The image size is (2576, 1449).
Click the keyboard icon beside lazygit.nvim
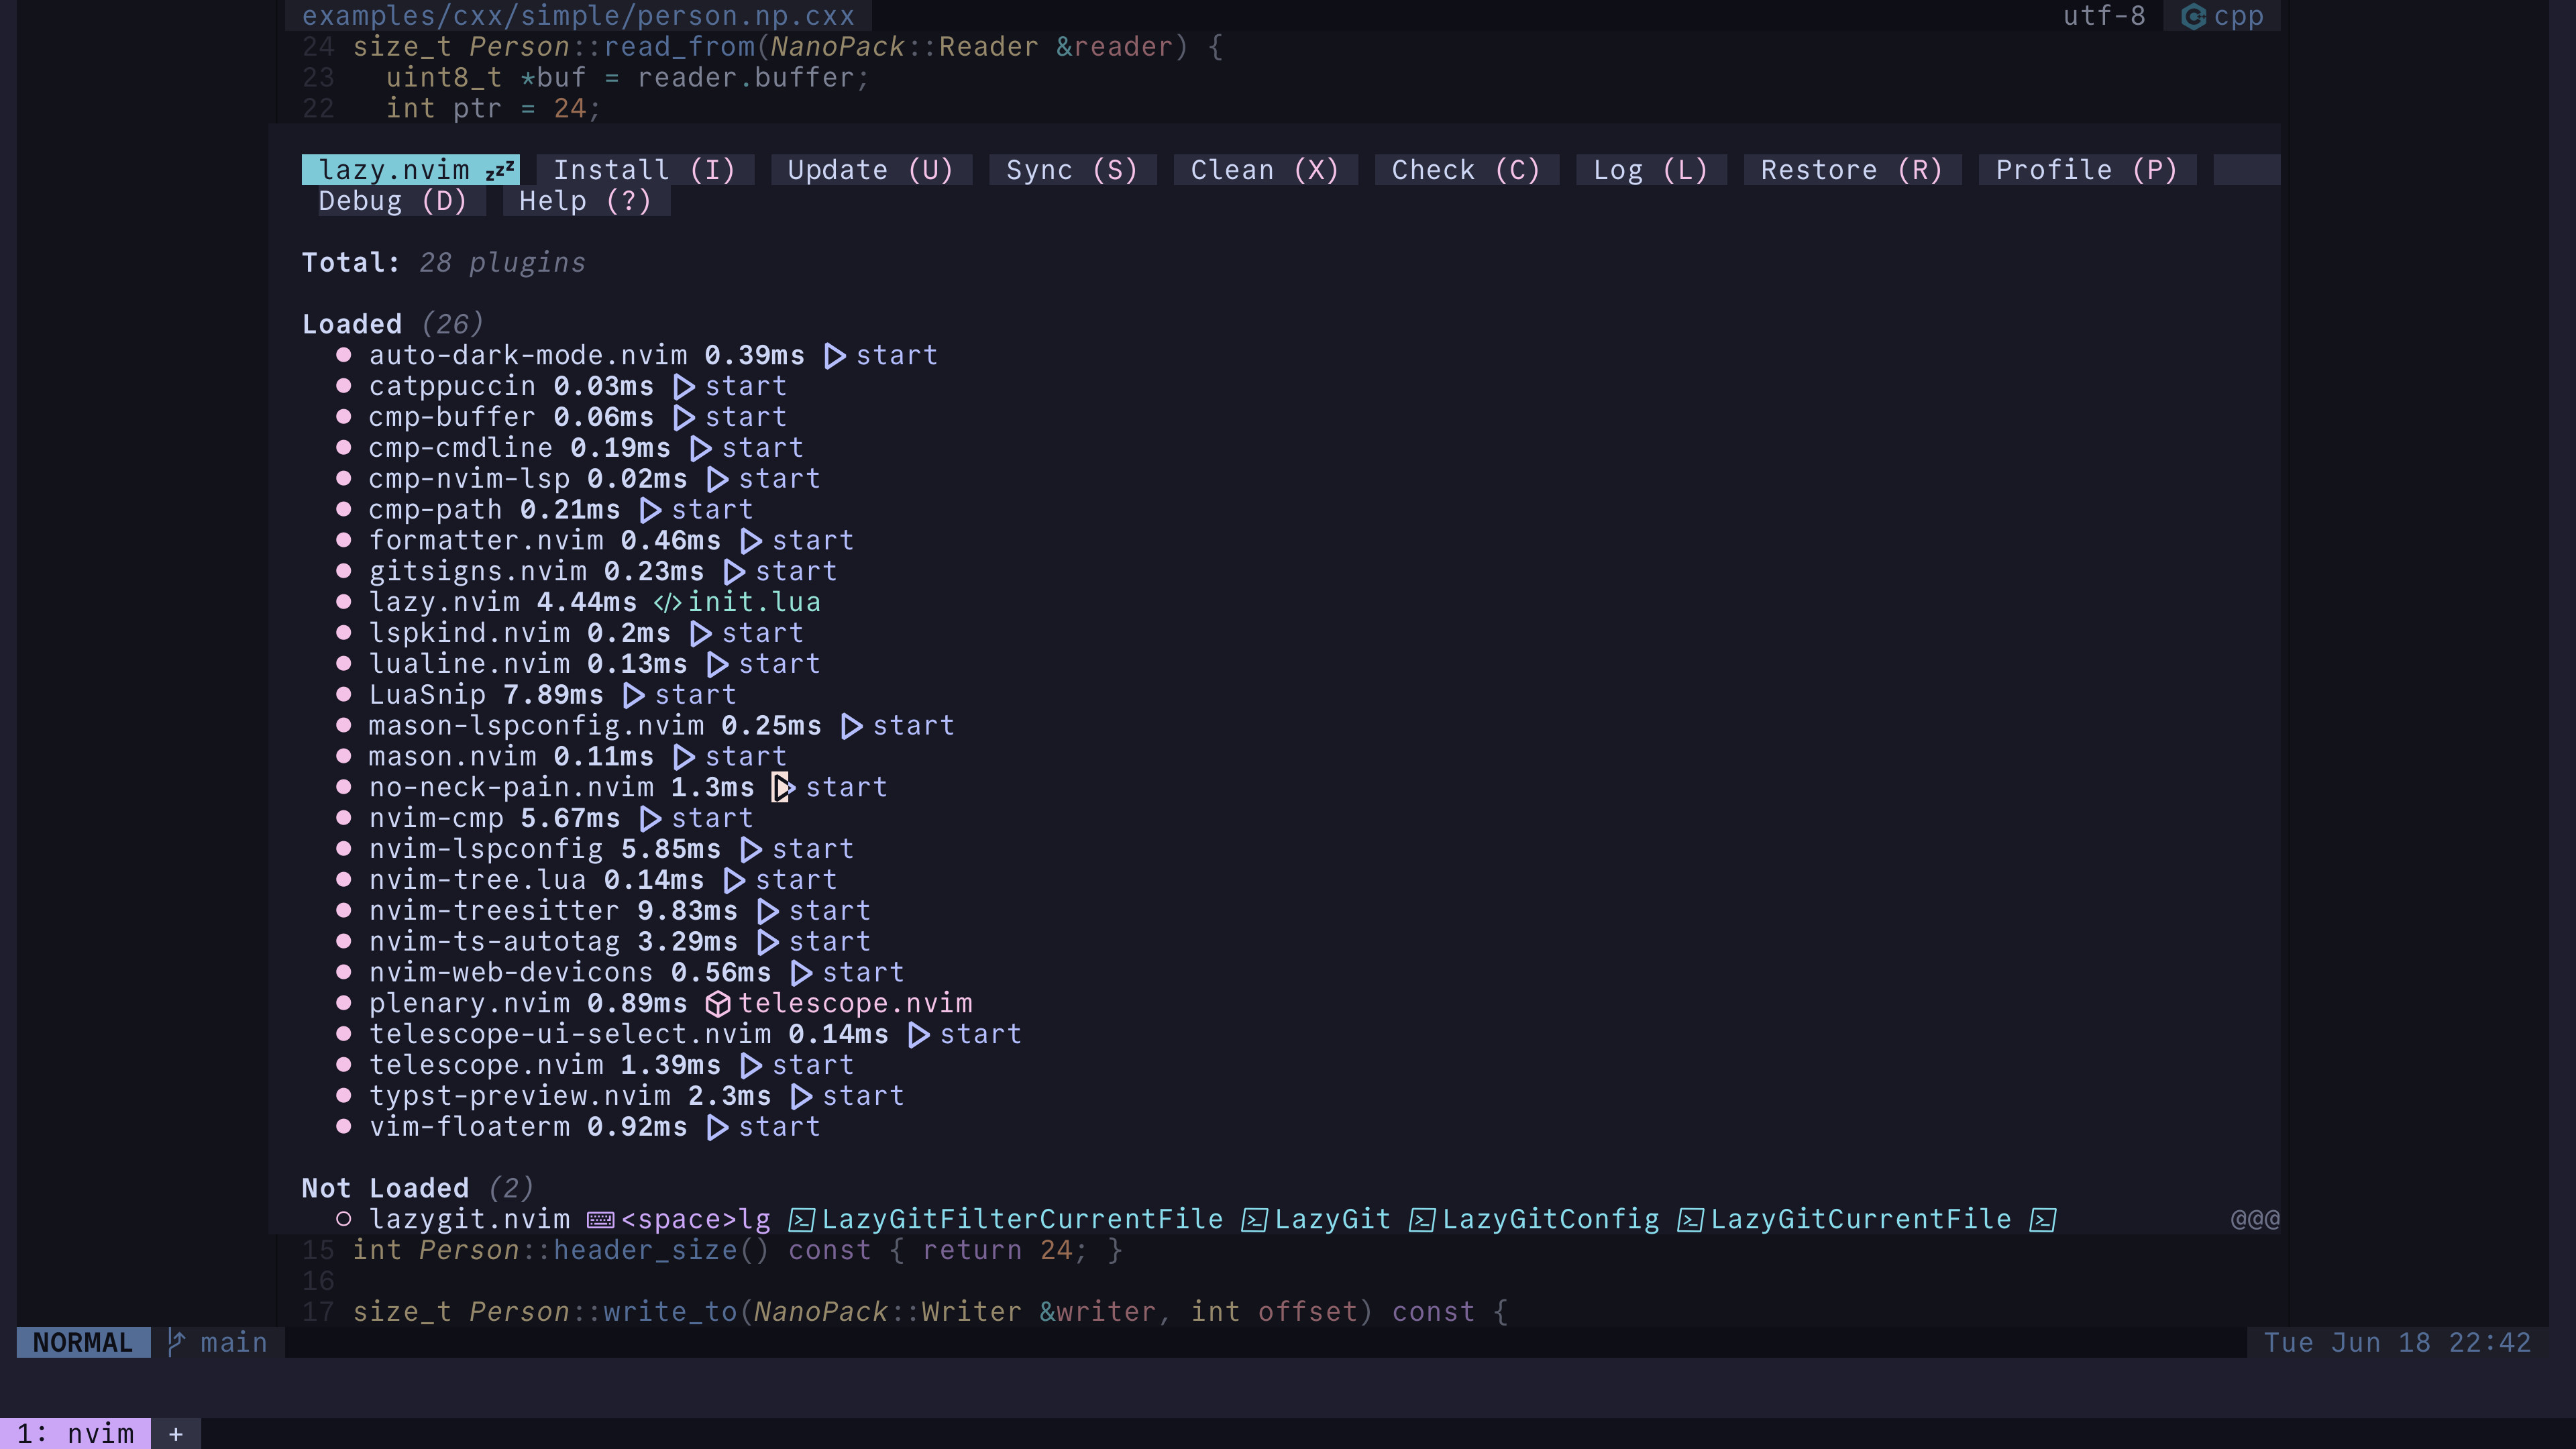(x=600, y=1219)
